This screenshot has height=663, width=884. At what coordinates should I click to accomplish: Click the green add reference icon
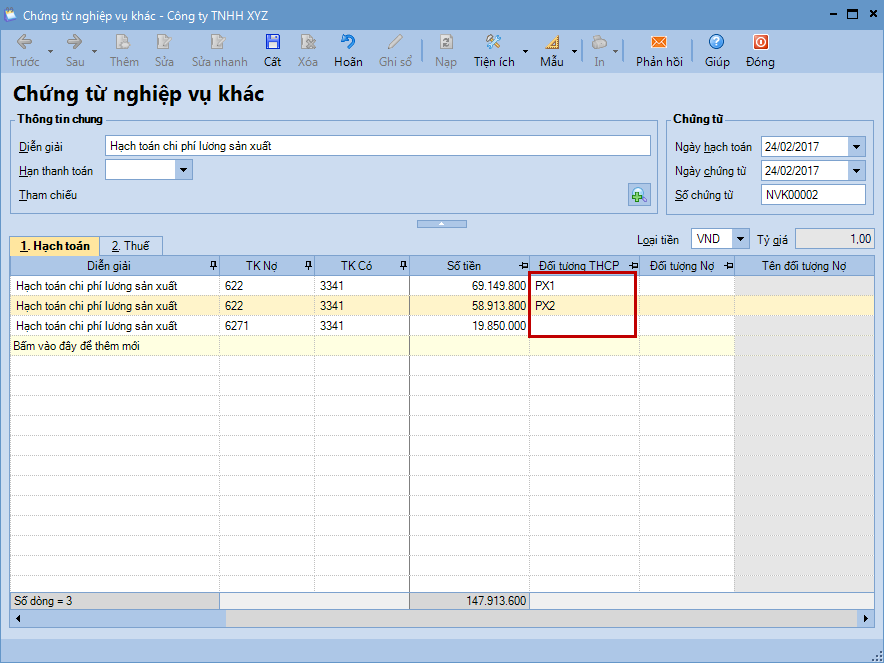click(x=638, y=195)
